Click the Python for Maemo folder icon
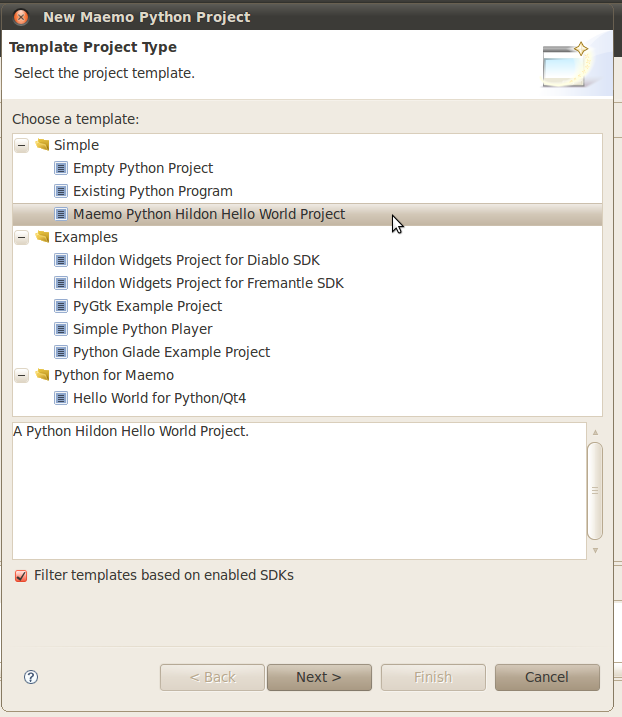 [43, 375]
